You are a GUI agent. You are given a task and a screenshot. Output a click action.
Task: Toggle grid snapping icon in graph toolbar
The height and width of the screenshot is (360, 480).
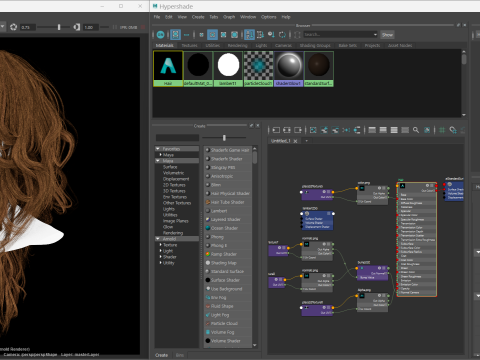(x=453, y=130)
